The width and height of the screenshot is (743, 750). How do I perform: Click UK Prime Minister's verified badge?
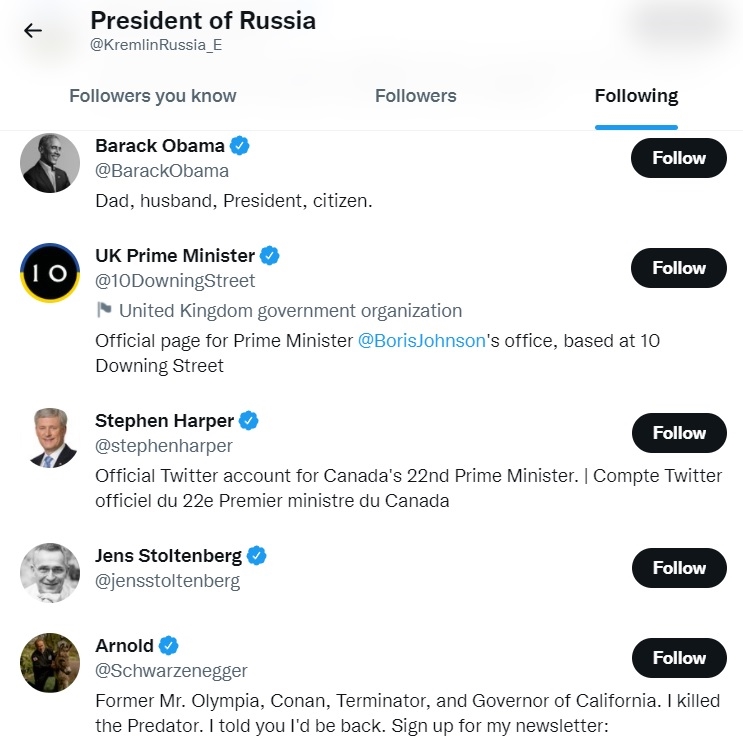click(x=270, y=256)
